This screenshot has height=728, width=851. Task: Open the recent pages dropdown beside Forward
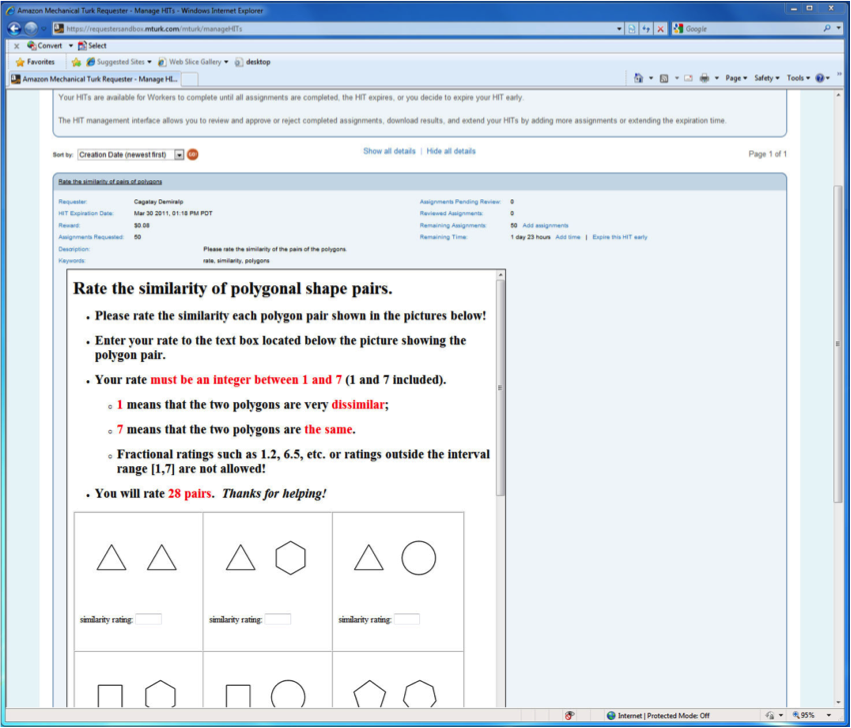click(x=45, y=29)
